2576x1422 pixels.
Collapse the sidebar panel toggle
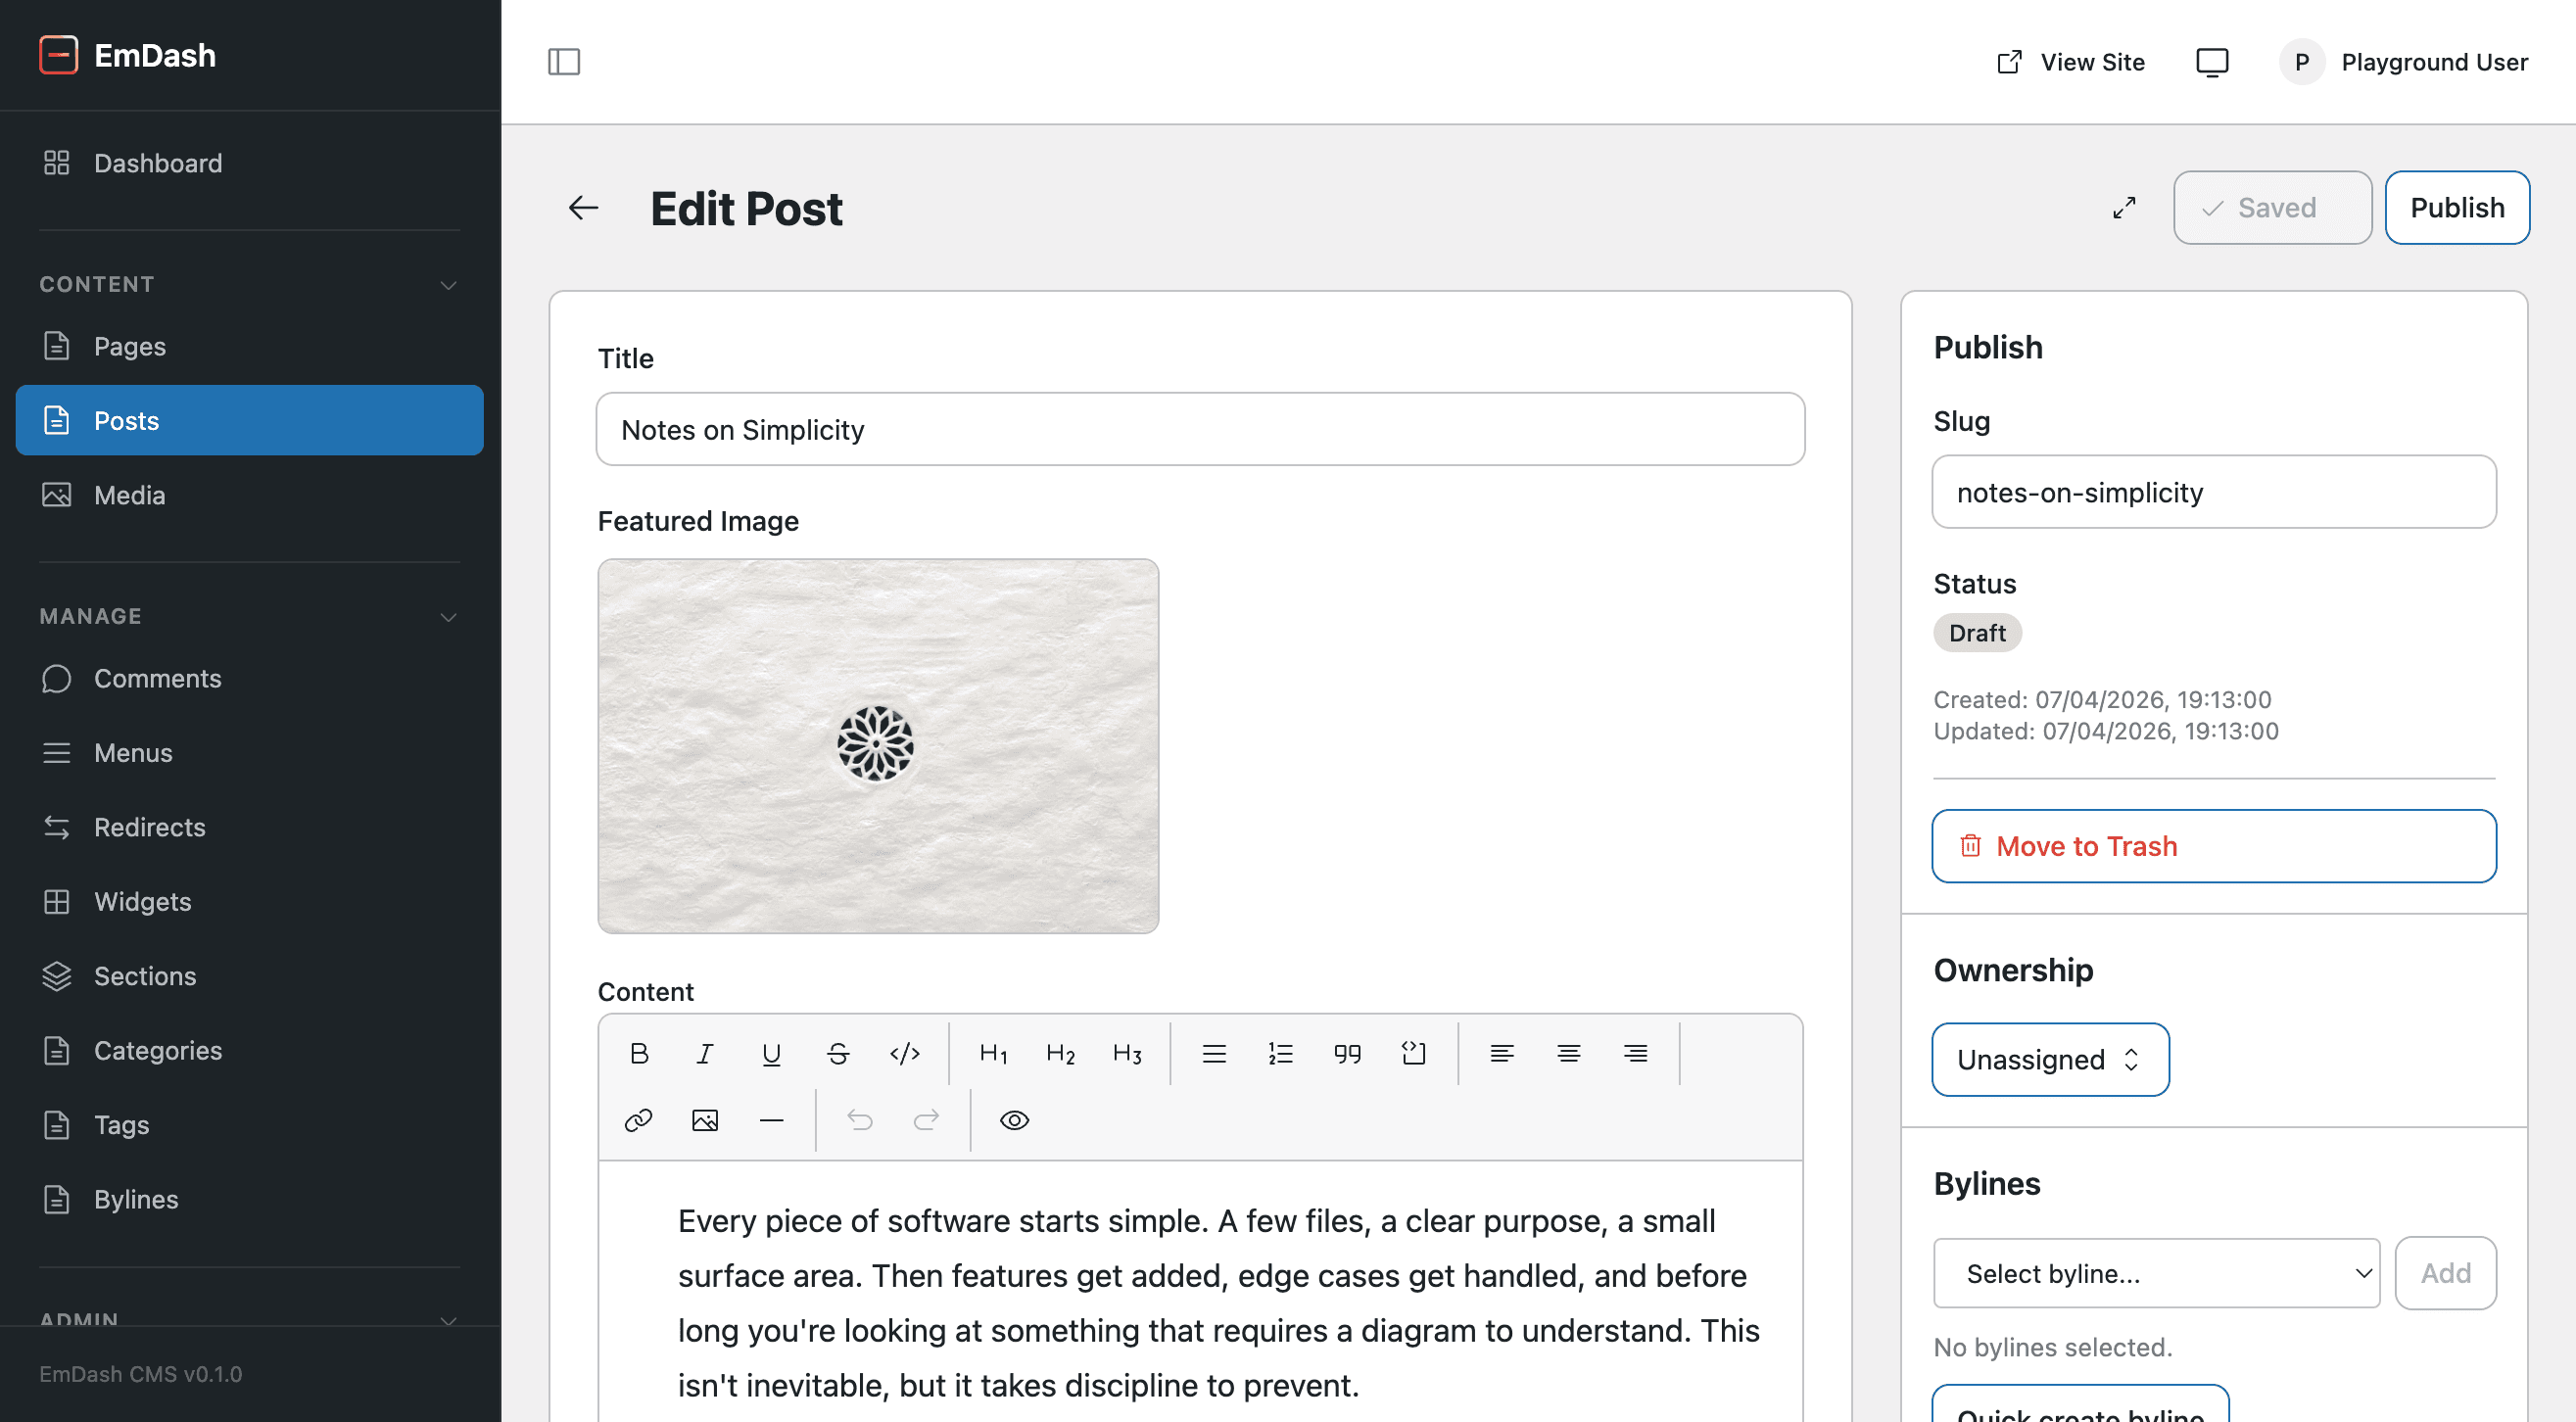564,62
